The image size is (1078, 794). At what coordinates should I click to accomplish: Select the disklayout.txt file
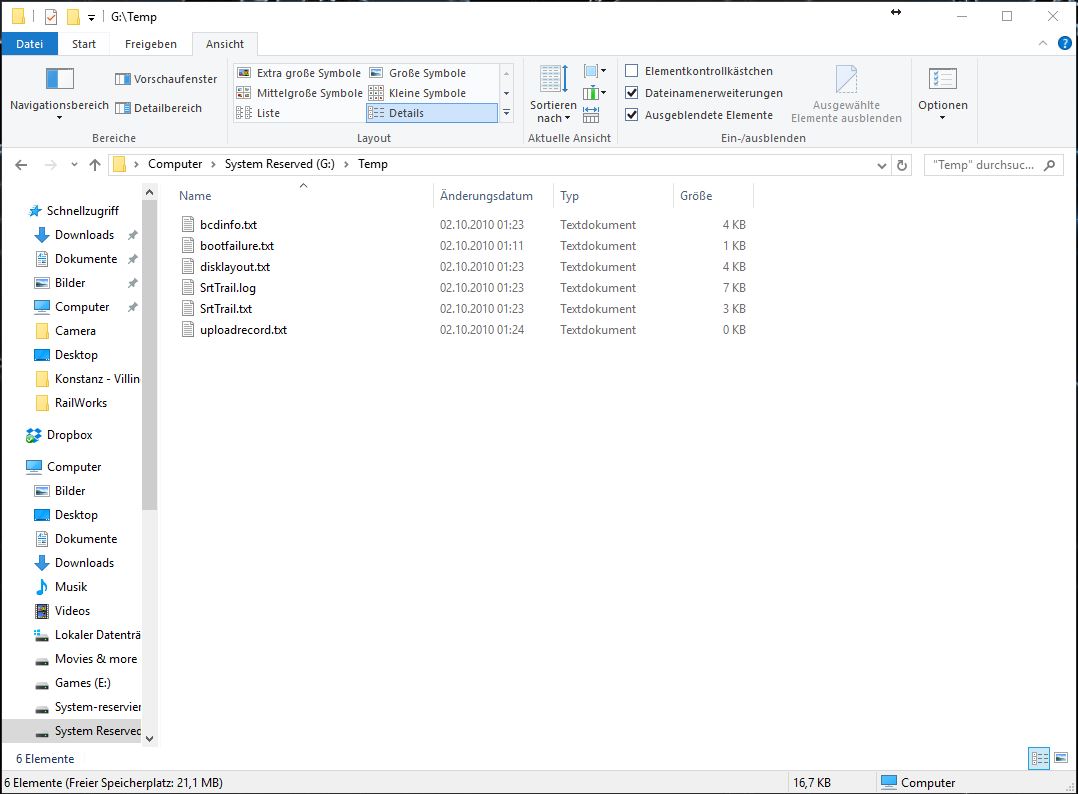(234, 267)
